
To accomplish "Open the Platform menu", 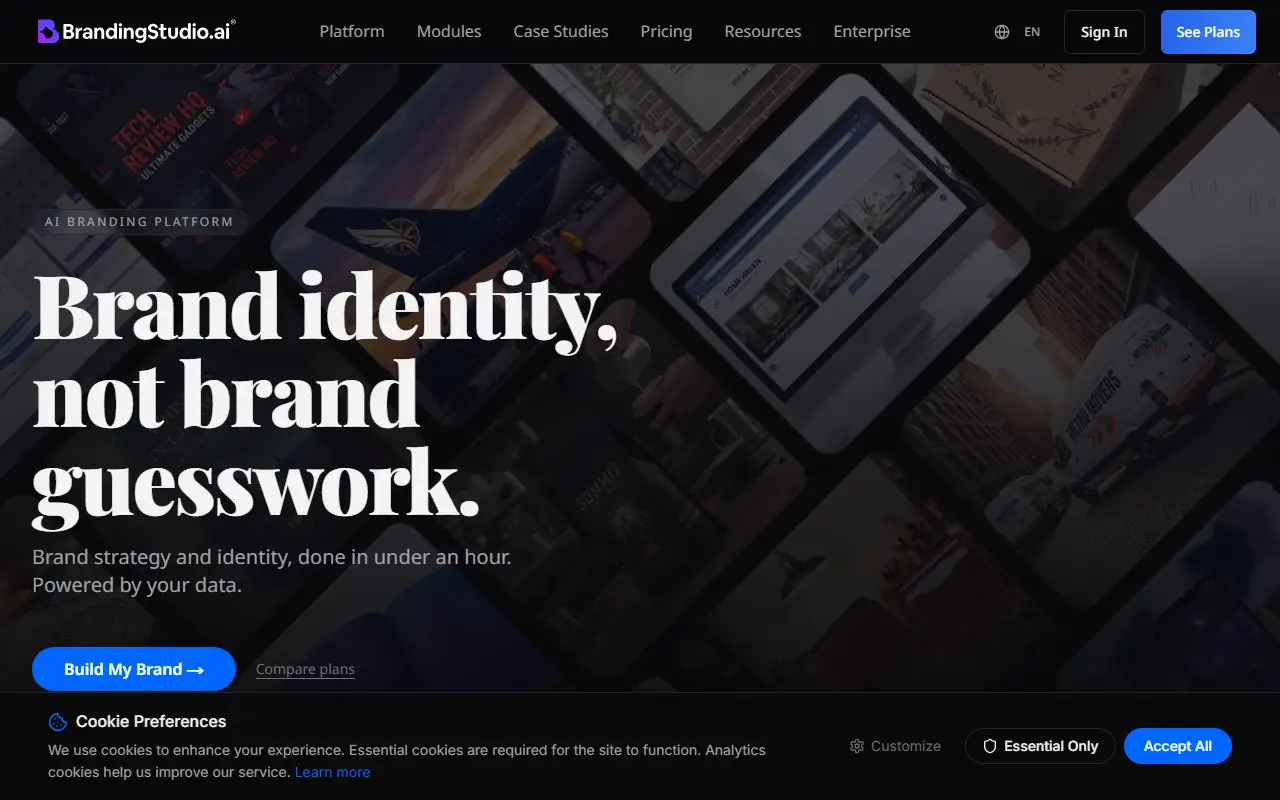I will (352, 32).
